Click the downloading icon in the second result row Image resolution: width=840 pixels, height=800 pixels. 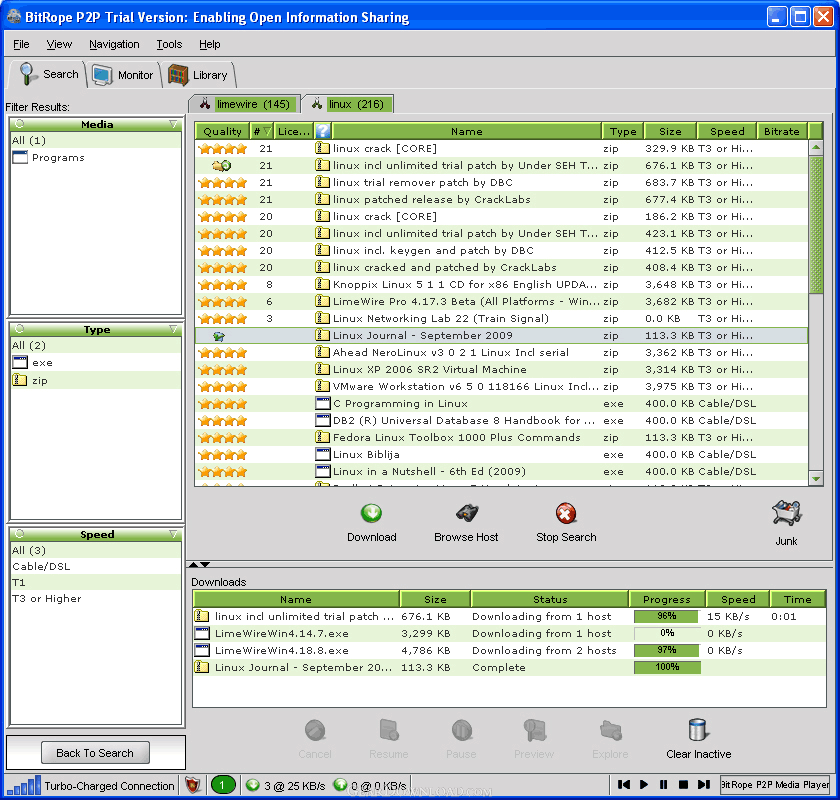(x=222, y=166)
